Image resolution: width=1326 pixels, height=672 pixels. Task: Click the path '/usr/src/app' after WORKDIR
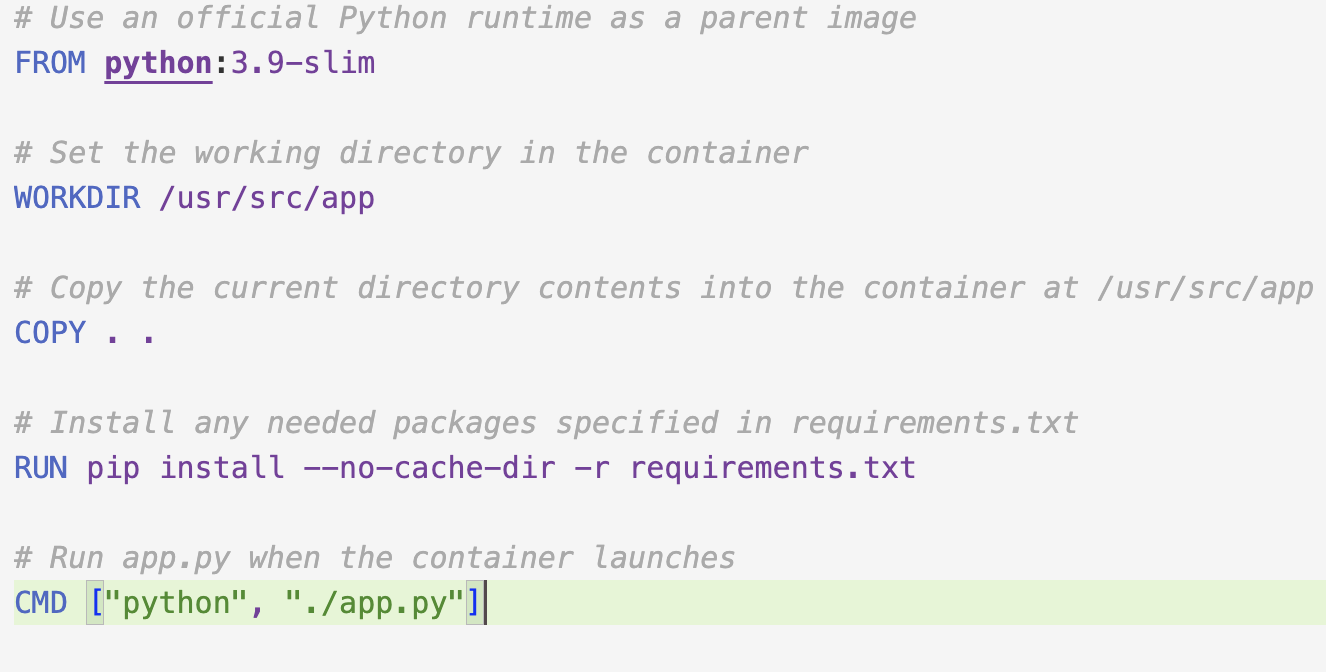pyautogui.click(x=267, y=198)
